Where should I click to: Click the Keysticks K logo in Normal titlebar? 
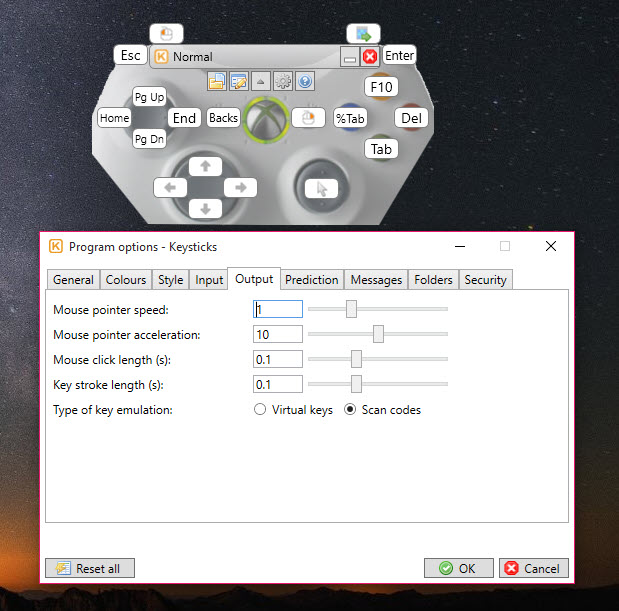click(x=161, y=56)
